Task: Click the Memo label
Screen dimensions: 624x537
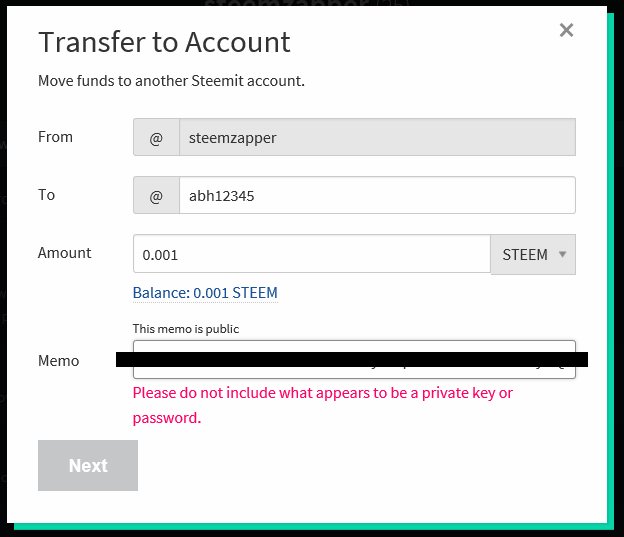Action: tap(59, 361)
